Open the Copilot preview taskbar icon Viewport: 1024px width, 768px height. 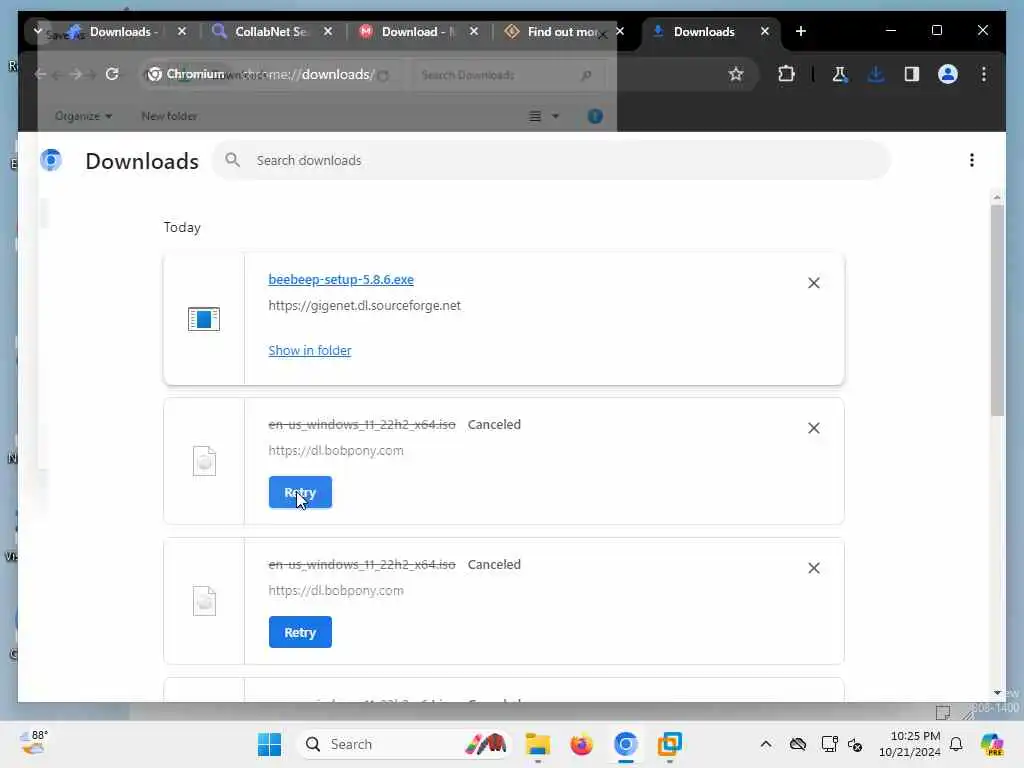tap(992, 744)
